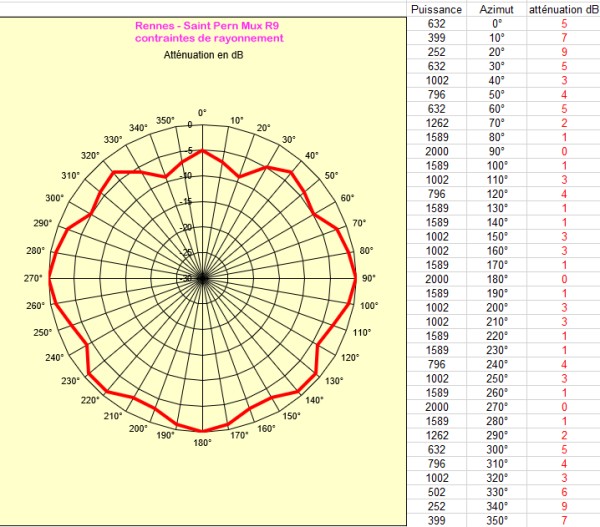Select attenuation value 0 in the 90° row

point(564,152)
